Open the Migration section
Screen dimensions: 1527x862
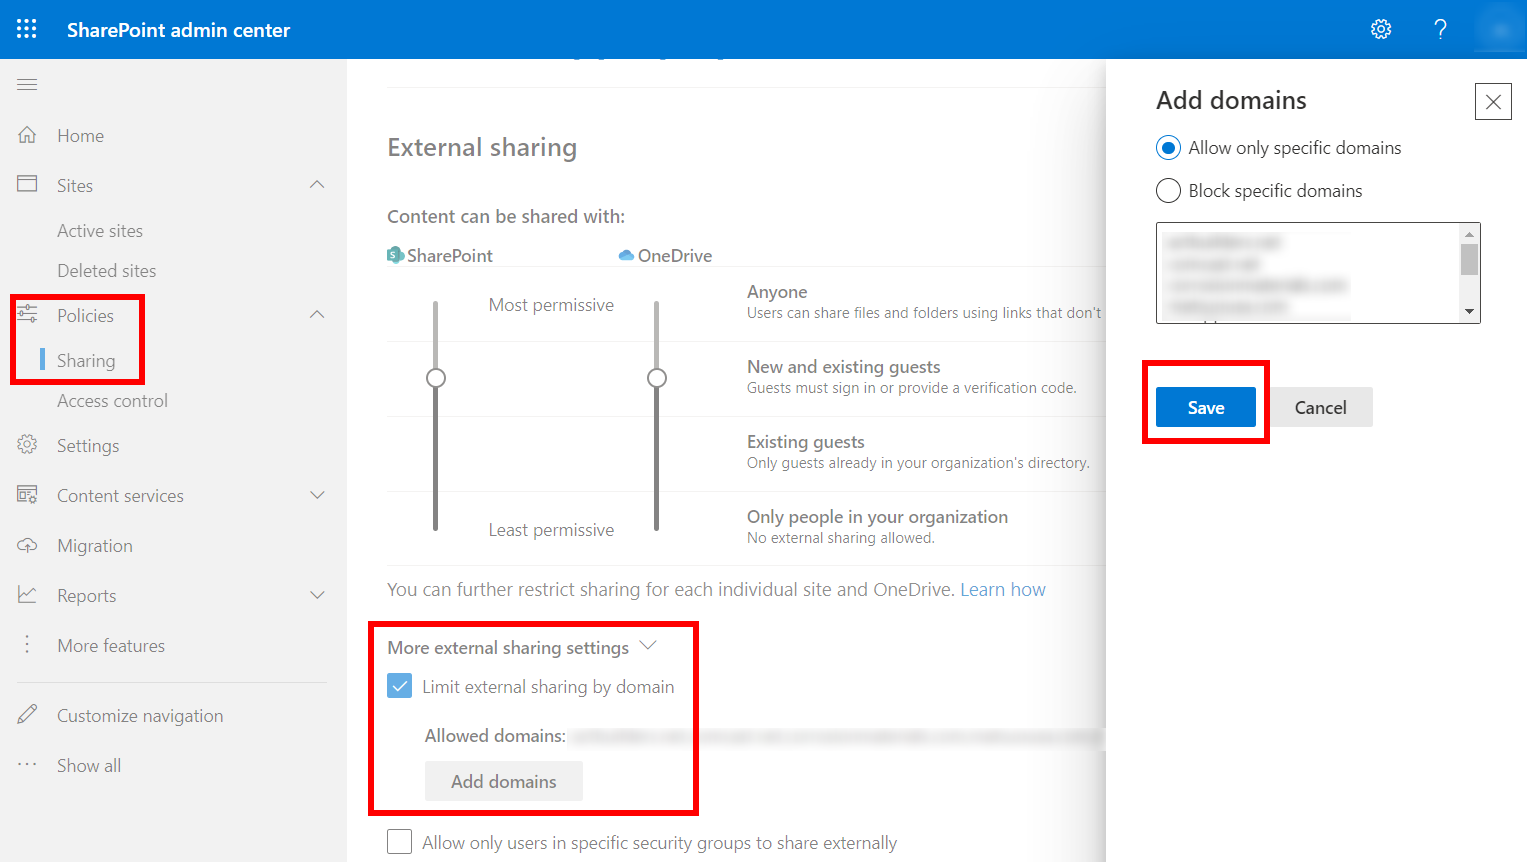pos(95,545)
